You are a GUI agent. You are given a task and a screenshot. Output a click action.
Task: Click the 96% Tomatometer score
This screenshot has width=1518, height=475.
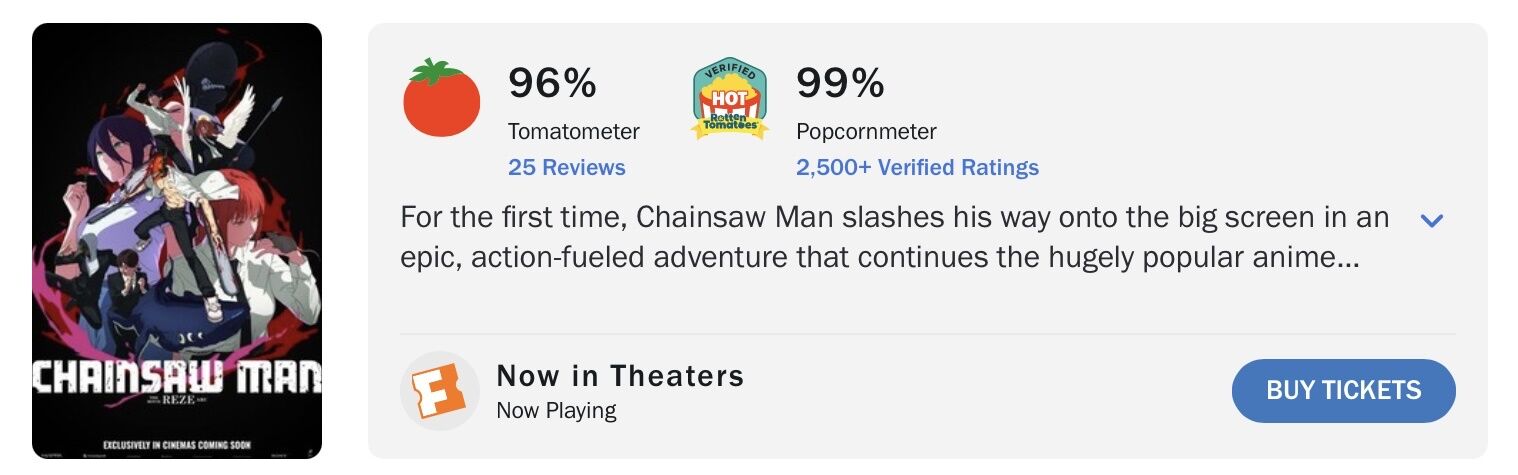tap(552, 83)
